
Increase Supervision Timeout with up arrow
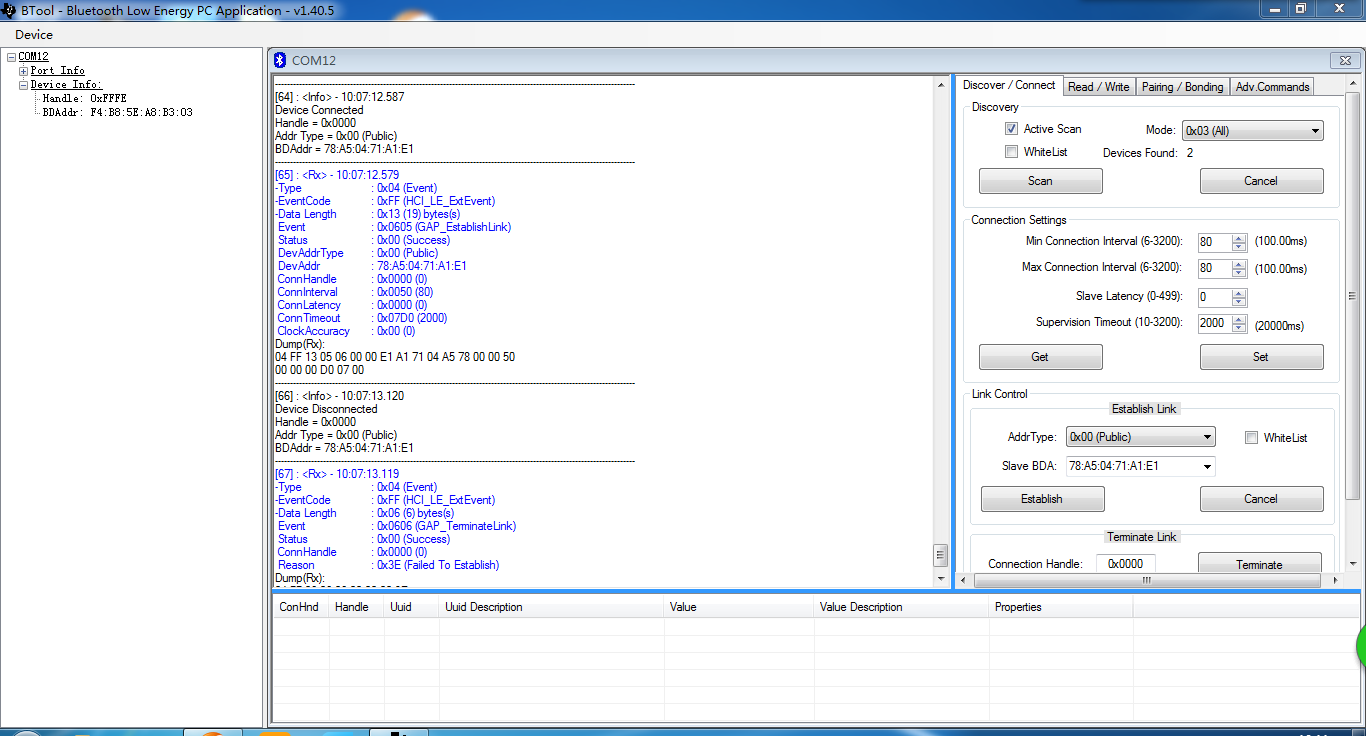point(1239,320)
